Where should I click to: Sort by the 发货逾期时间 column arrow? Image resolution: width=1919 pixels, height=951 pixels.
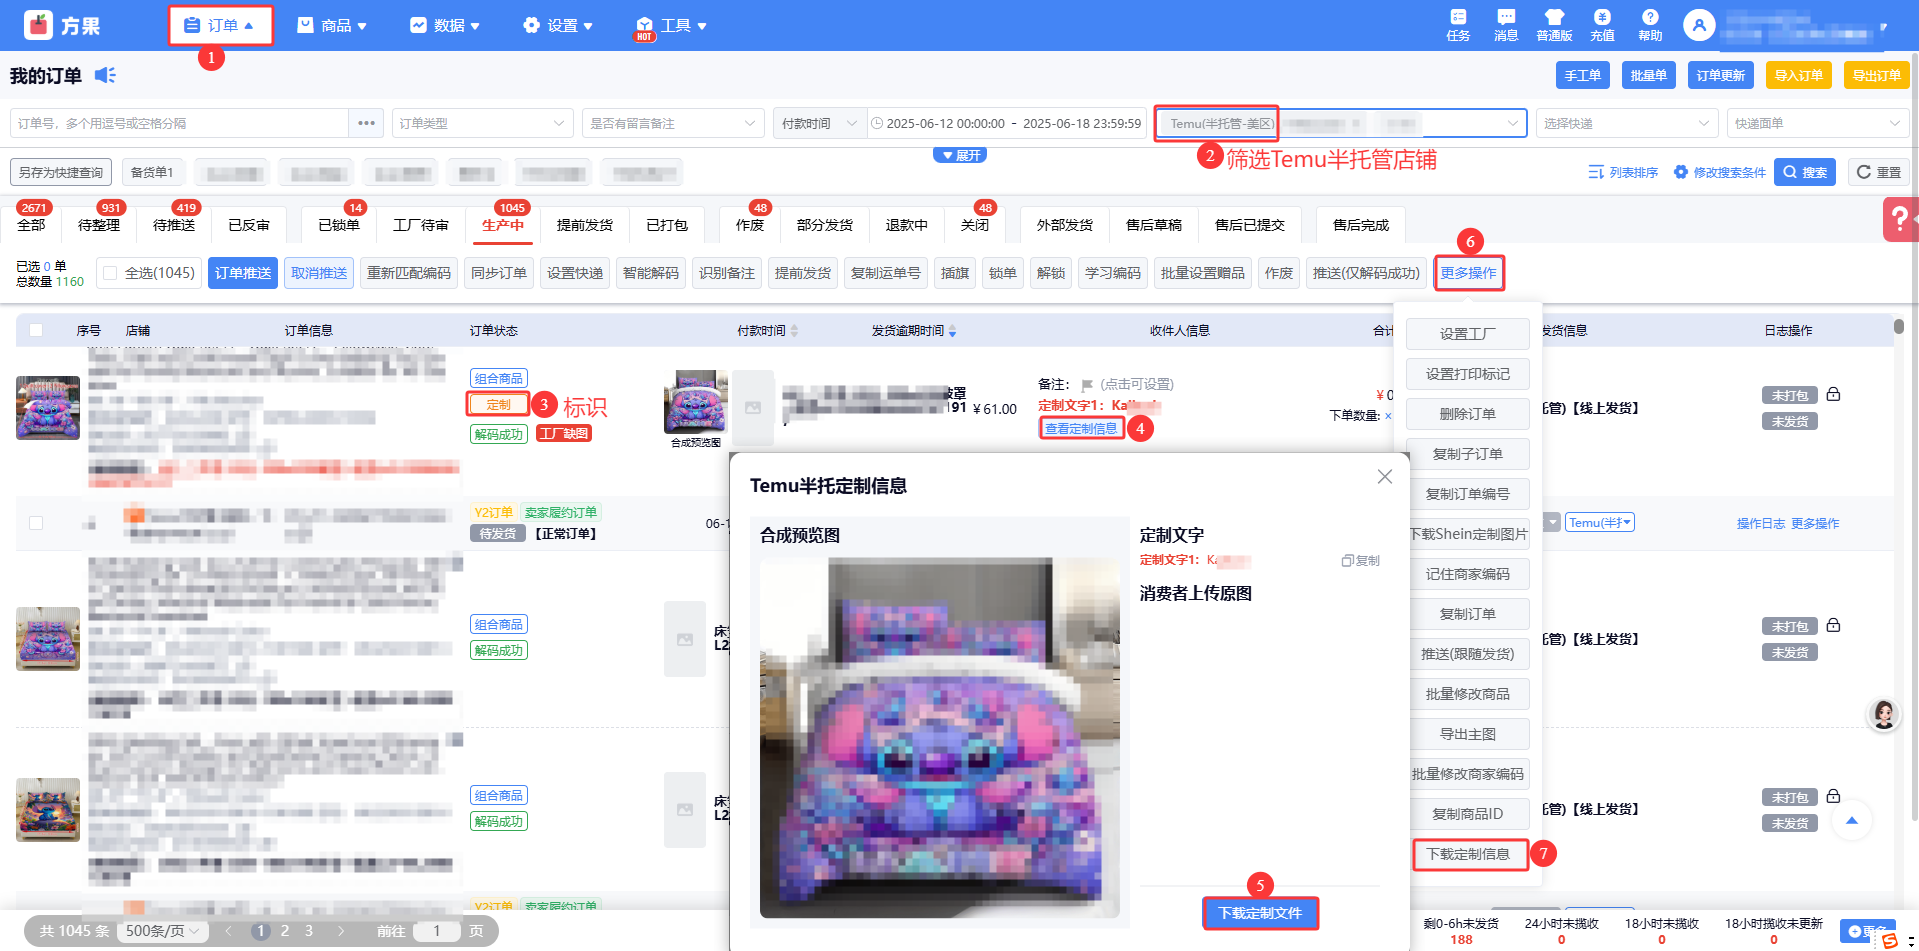click(952, 331)
